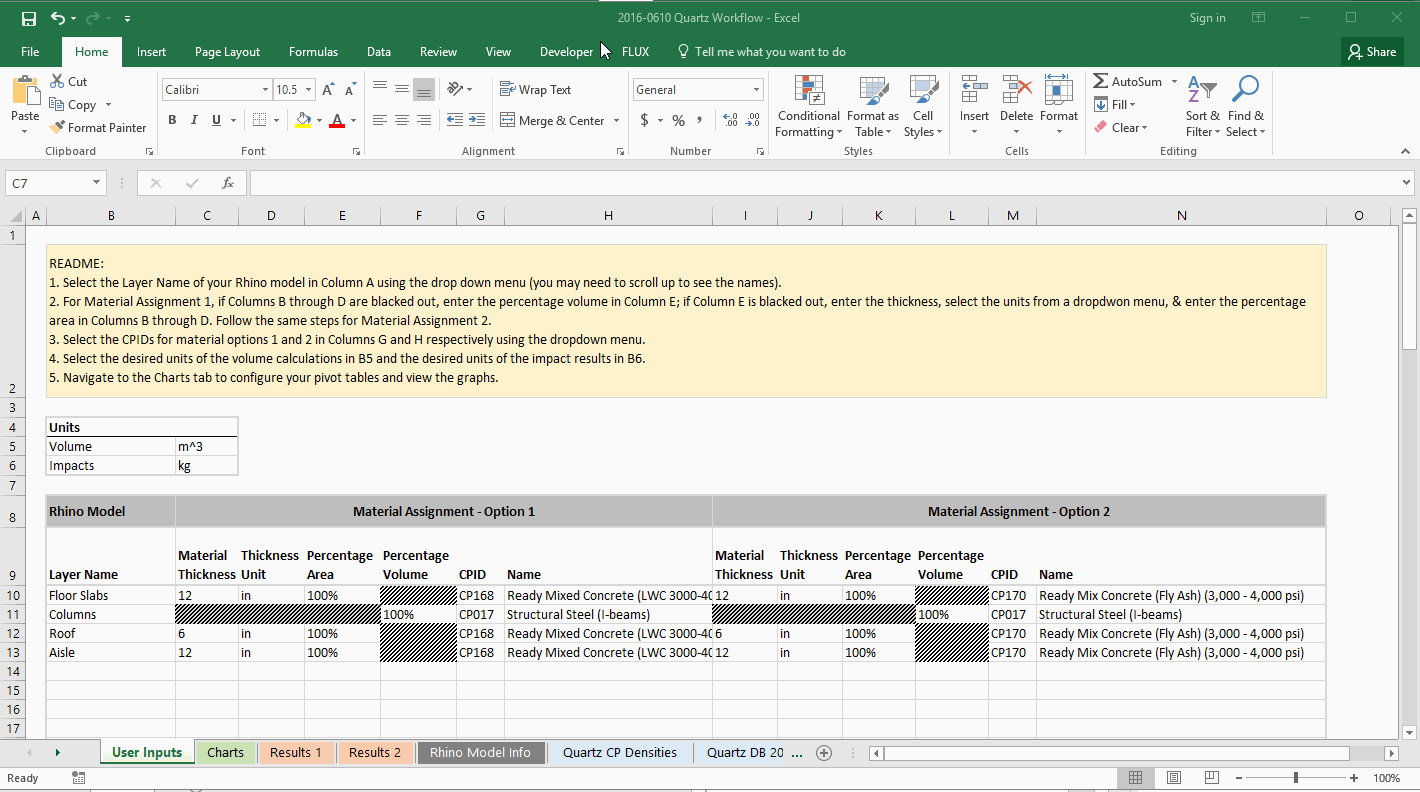1420x792 pixels.
Task: Open the font size 10.5 dropdown
Action: pyautogui.click(x=308, y=90)
